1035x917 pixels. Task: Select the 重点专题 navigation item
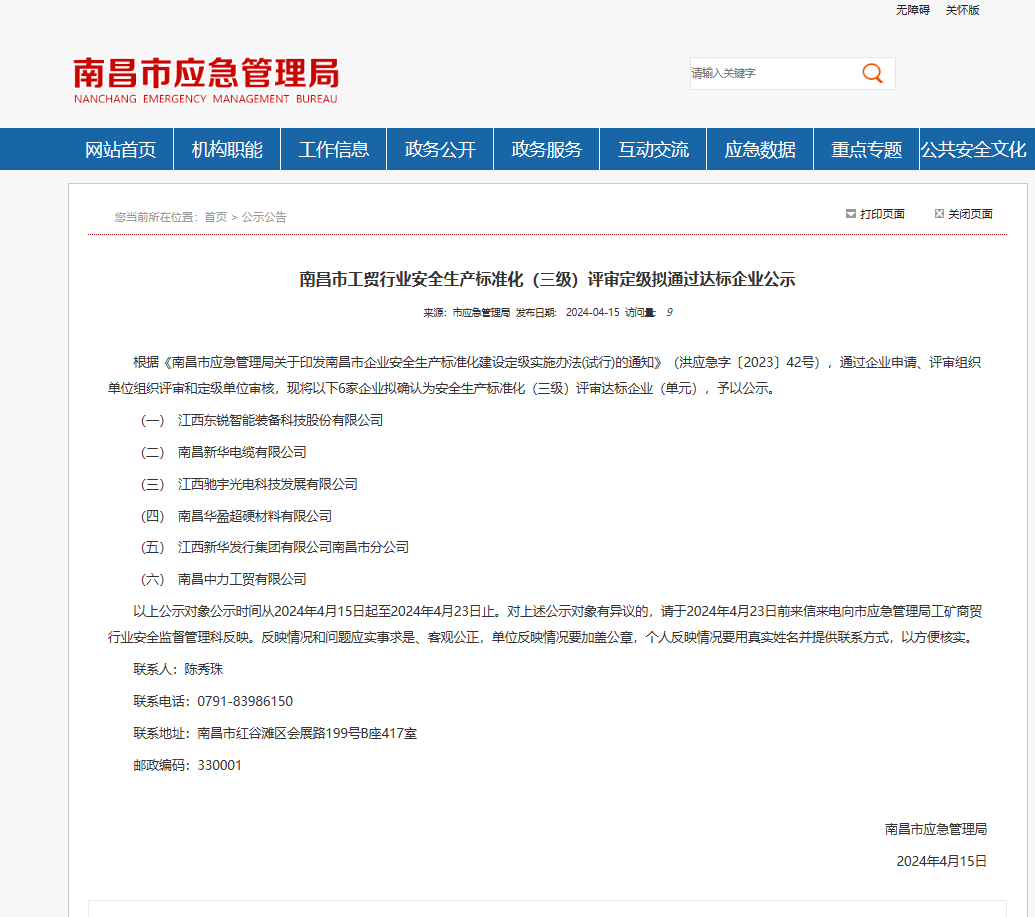866,150
